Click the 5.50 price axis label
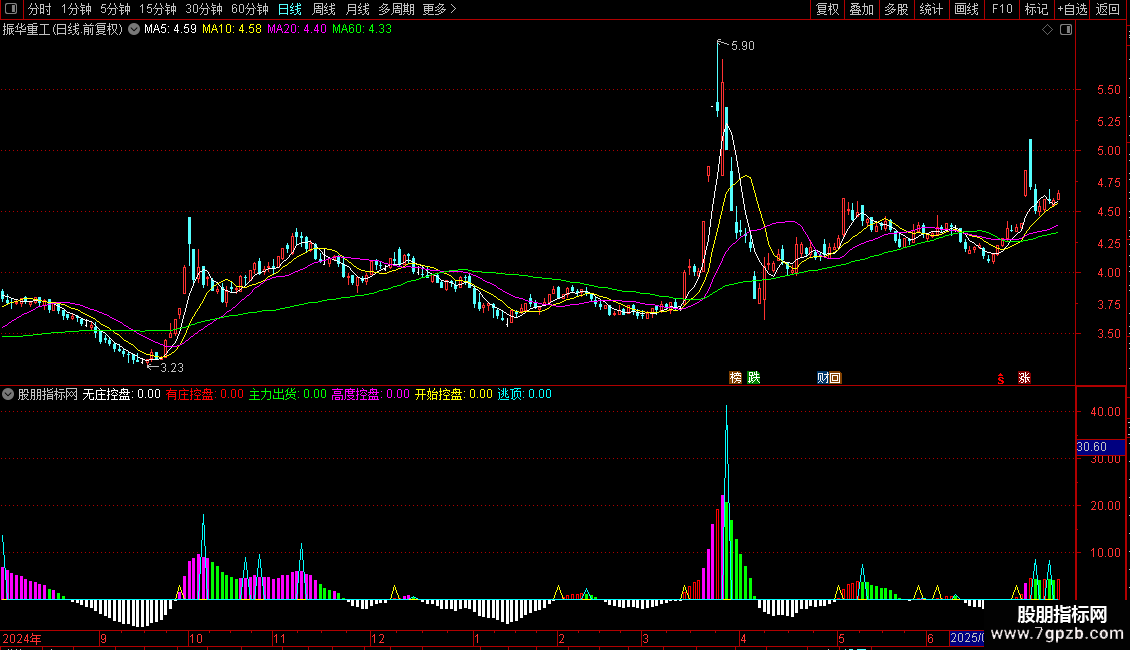The image size is (1130, 650). point(1108,90)
